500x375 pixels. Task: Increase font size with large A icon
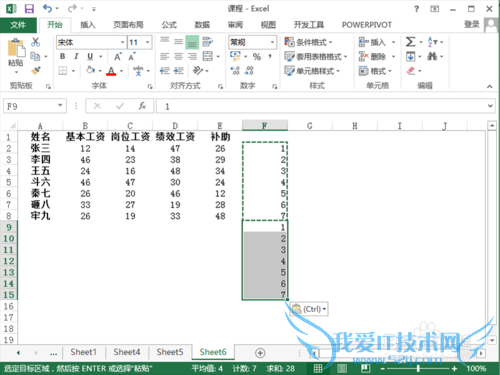(x=118, y=57)
